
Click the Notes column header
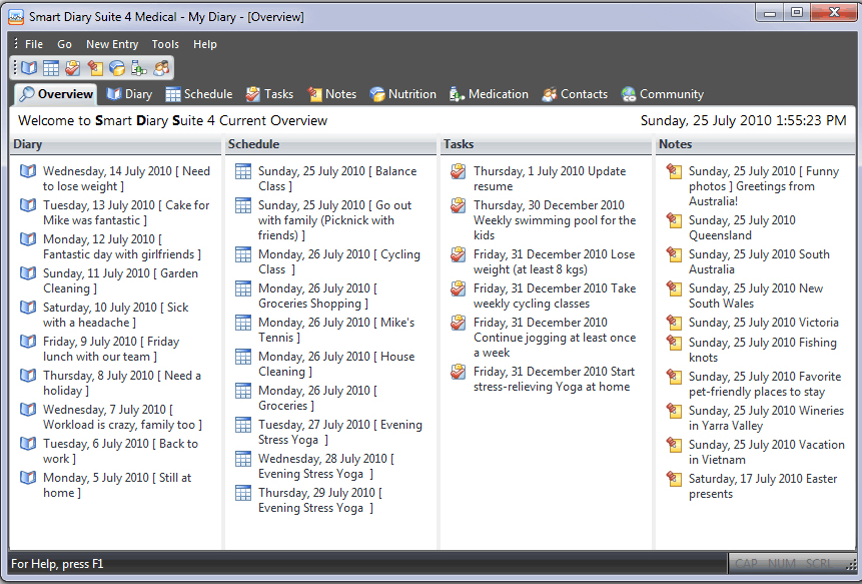676,145
